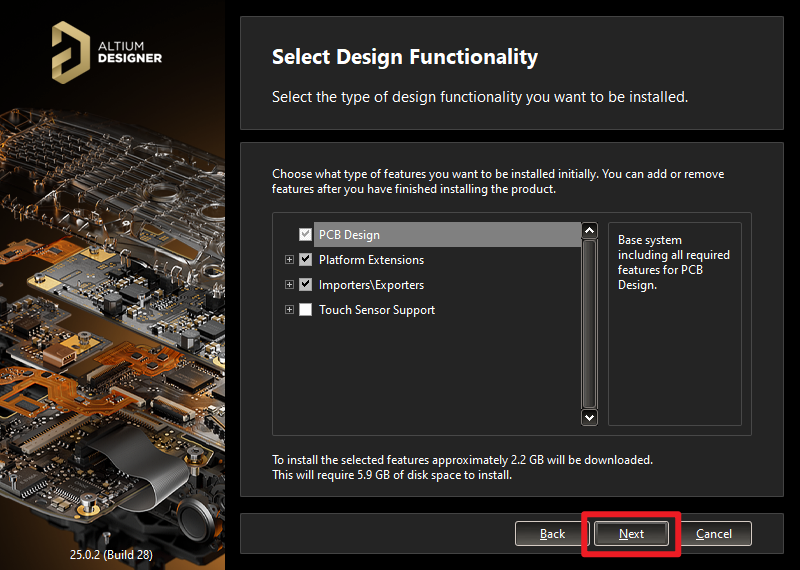
Task: Click the feature list vertical scrollbar track
Action: 589,324
